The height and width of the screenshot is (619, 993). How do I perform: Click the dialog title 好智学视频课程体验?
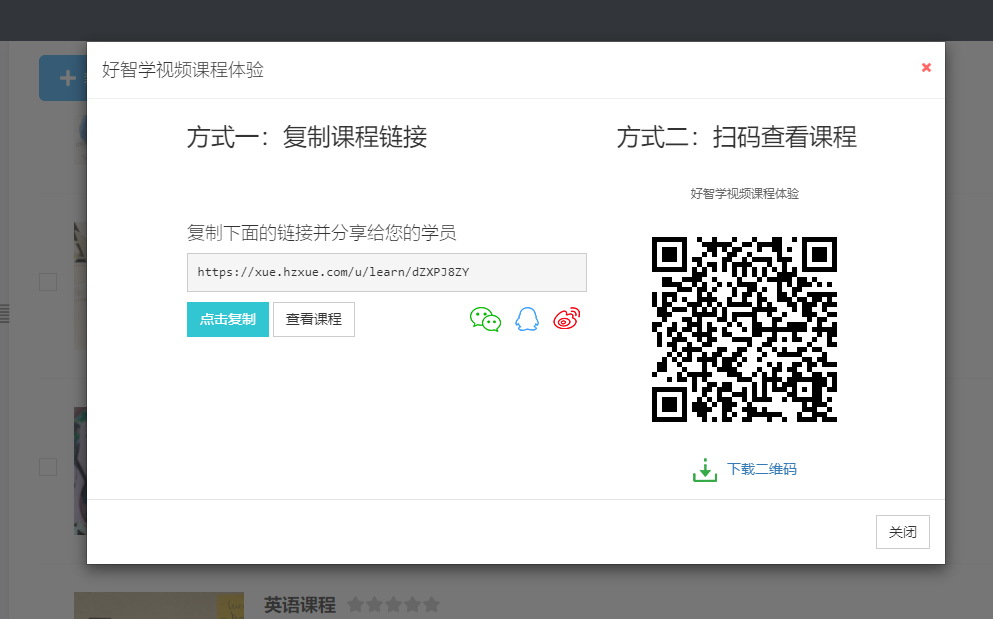click(182, 70)
